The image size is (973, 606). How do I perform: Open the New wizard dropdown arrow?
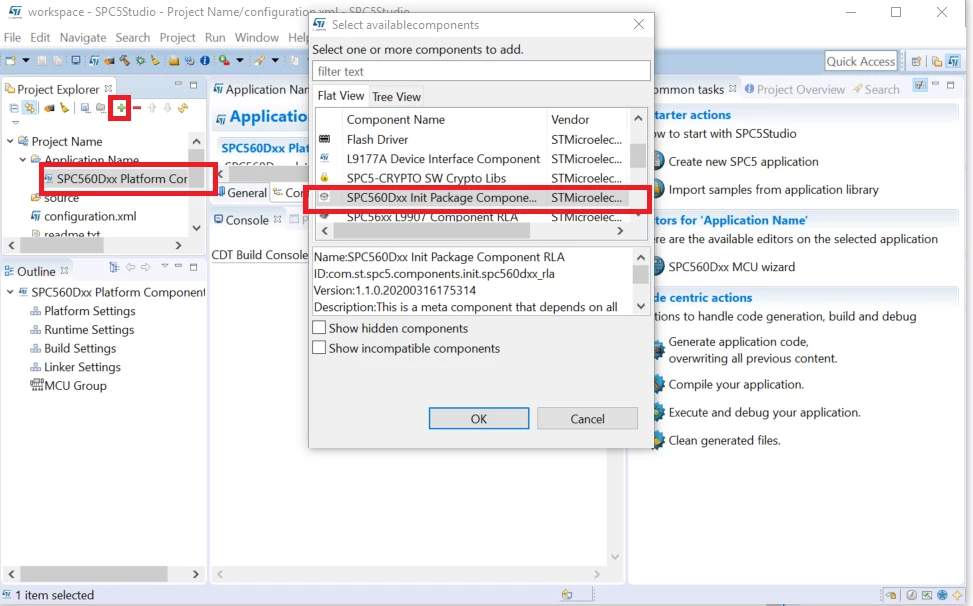(x=25, y=61)
